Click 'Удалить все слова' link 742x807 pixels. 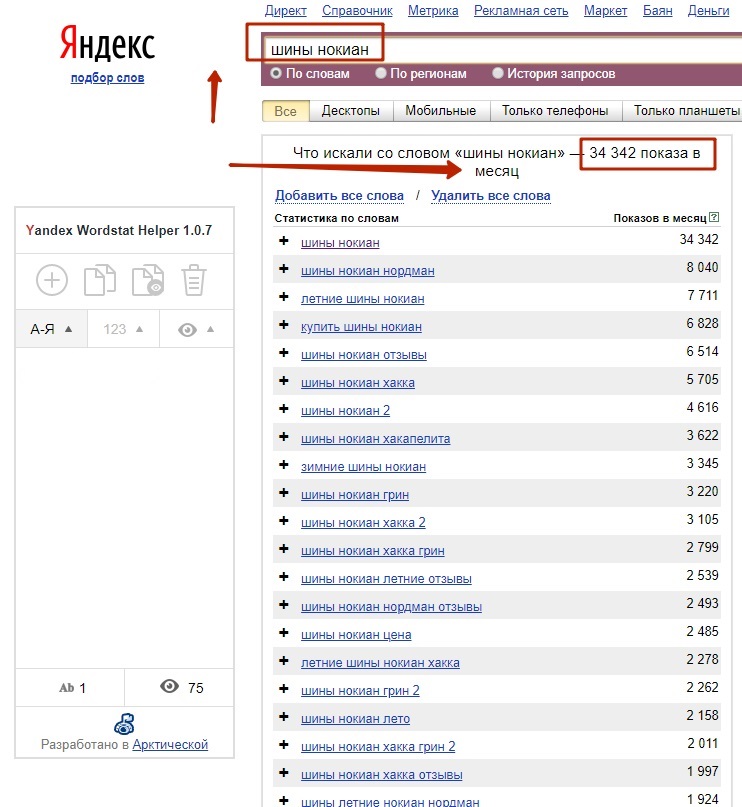click(x=491, y=196)
